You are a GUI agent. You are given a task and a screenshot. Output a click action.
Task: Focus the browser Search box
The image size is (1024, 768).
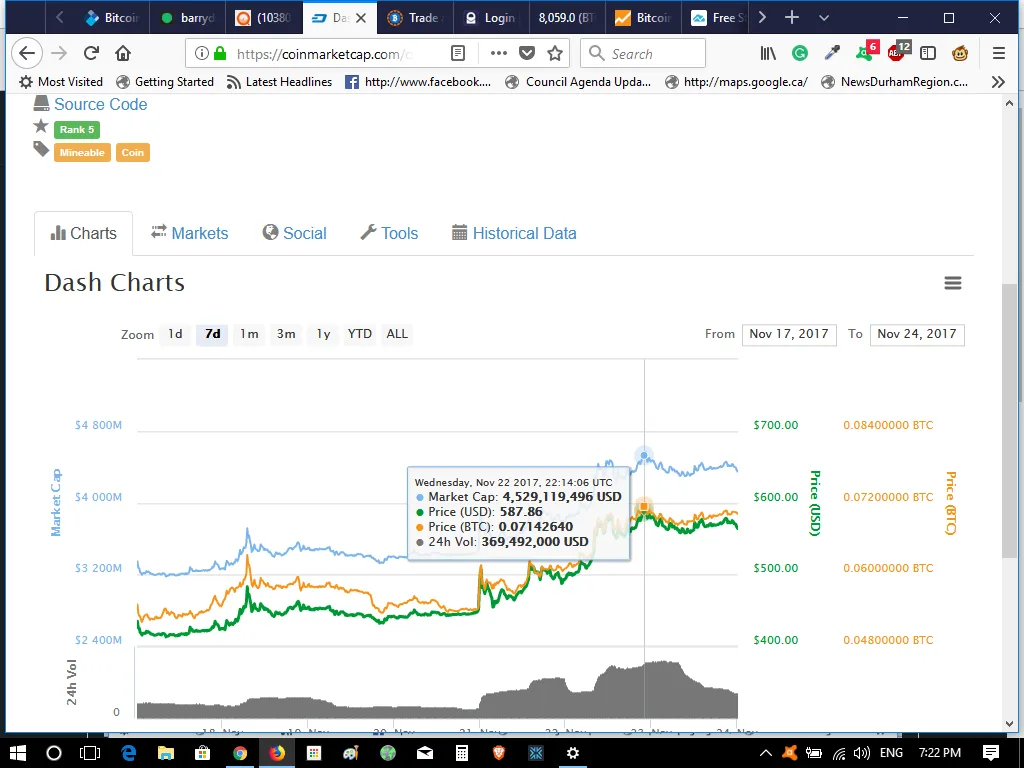643,54
